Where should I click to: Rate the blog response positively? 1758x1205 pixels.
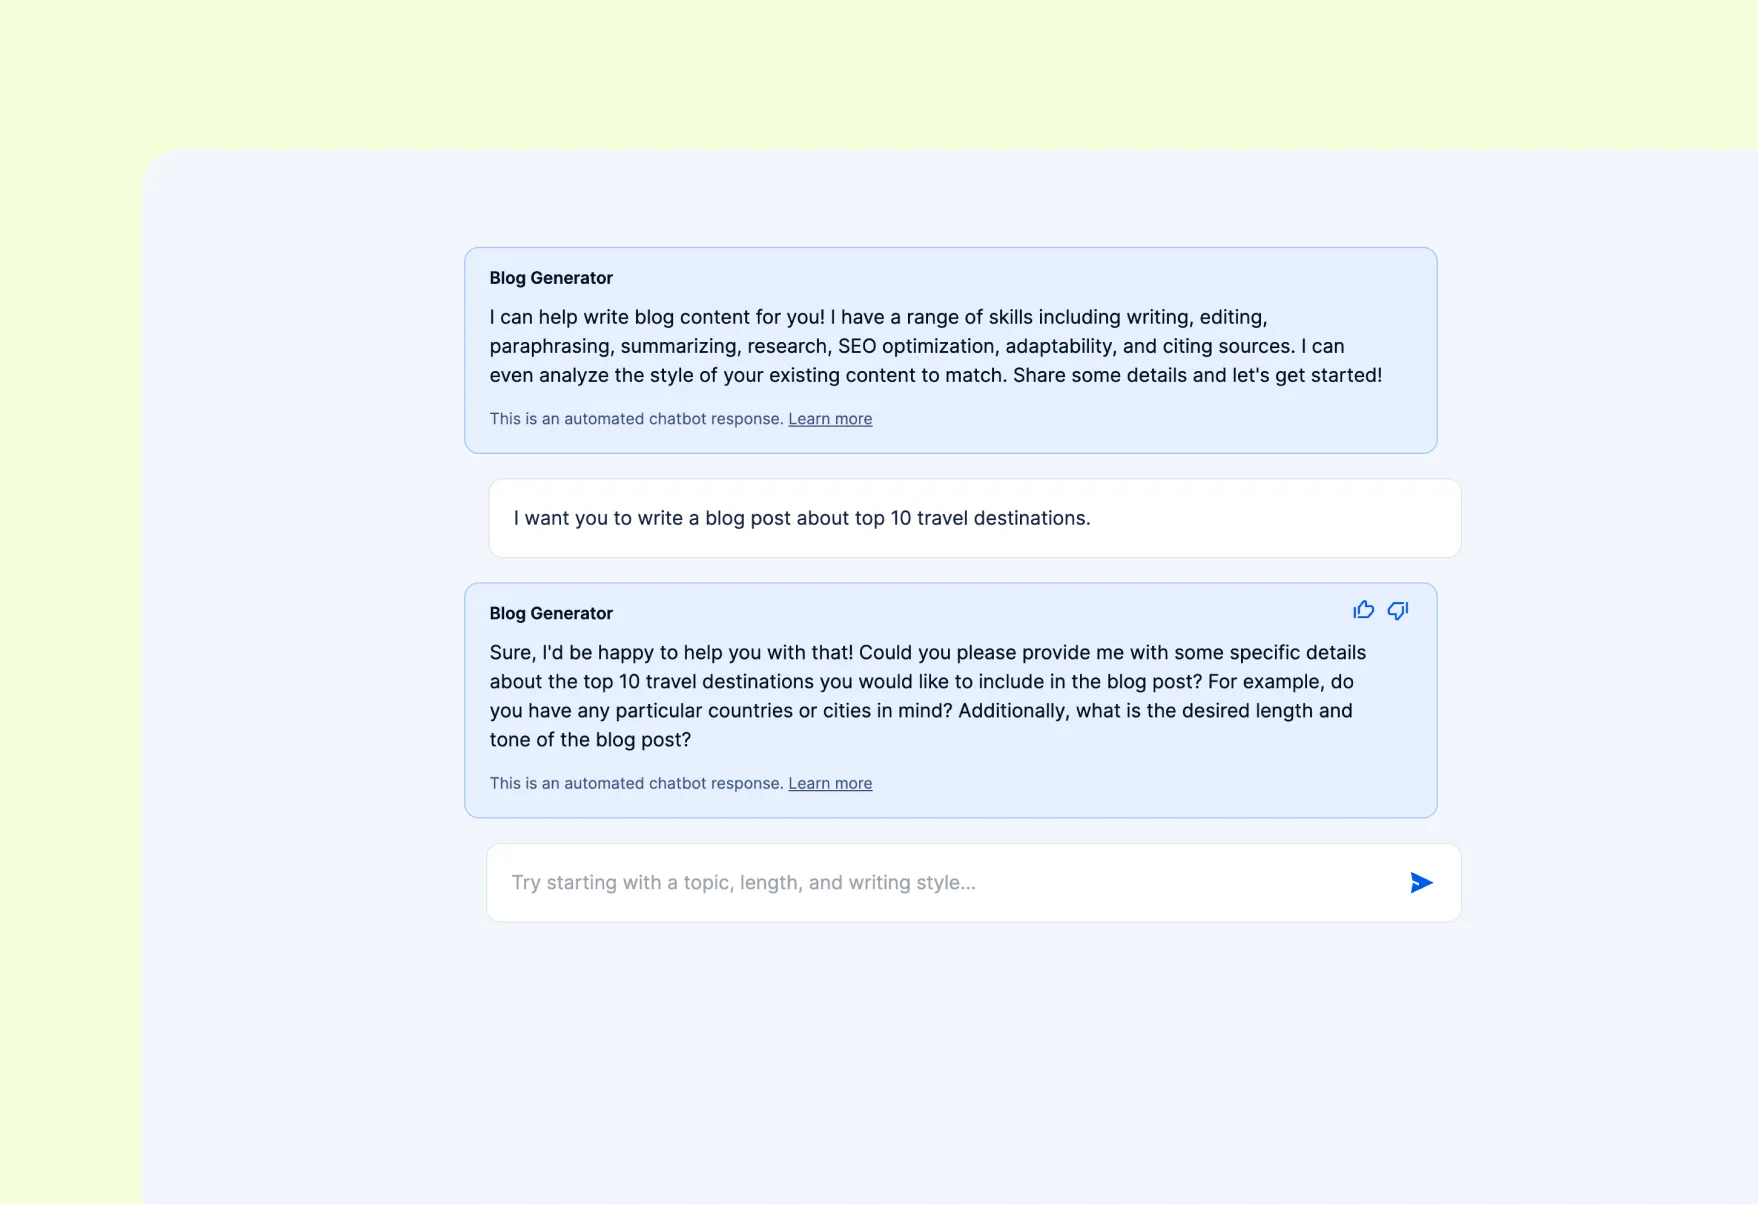[1363, 610]
